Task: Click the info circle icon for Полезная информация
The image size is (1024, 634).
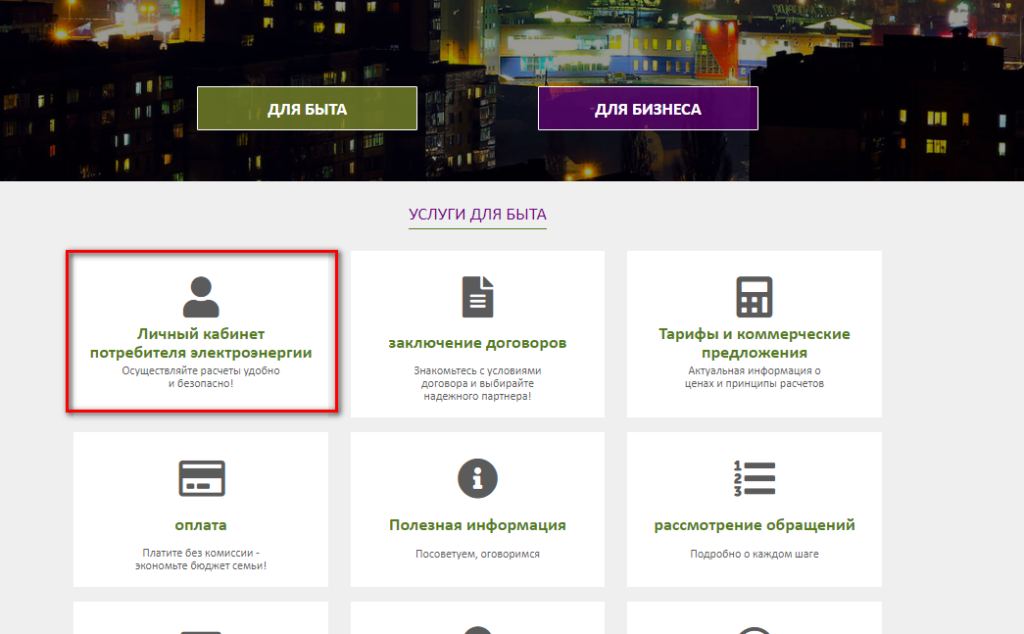Action: 477,478
